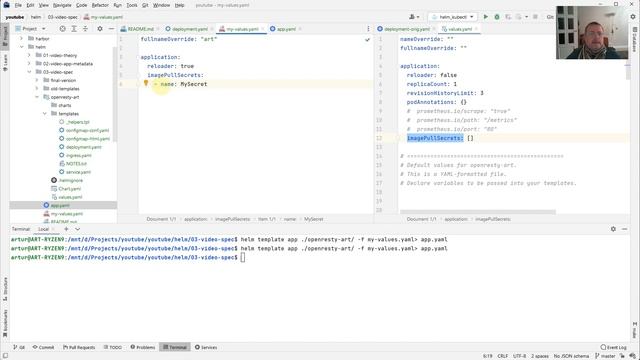This screenshot has height=360, width=640.
Task: Click CRLF line separator in status bar
Action: 502,356
